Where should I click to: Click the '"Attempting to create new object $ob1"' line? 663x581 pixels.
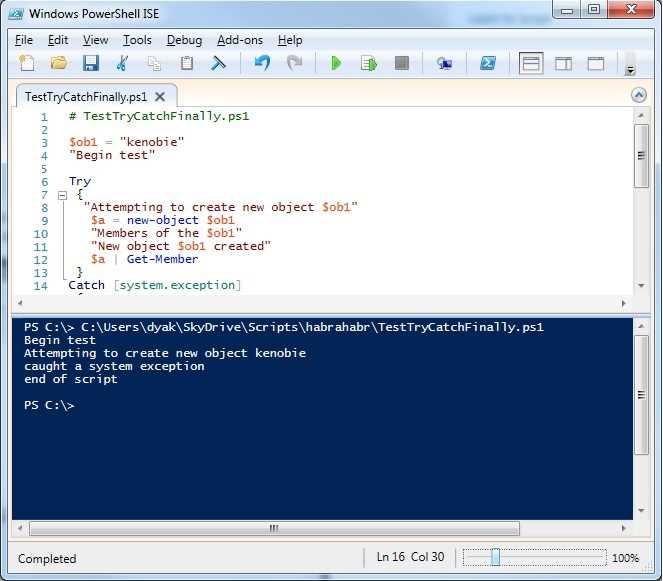pyautogui.click(x=221, y=207)
